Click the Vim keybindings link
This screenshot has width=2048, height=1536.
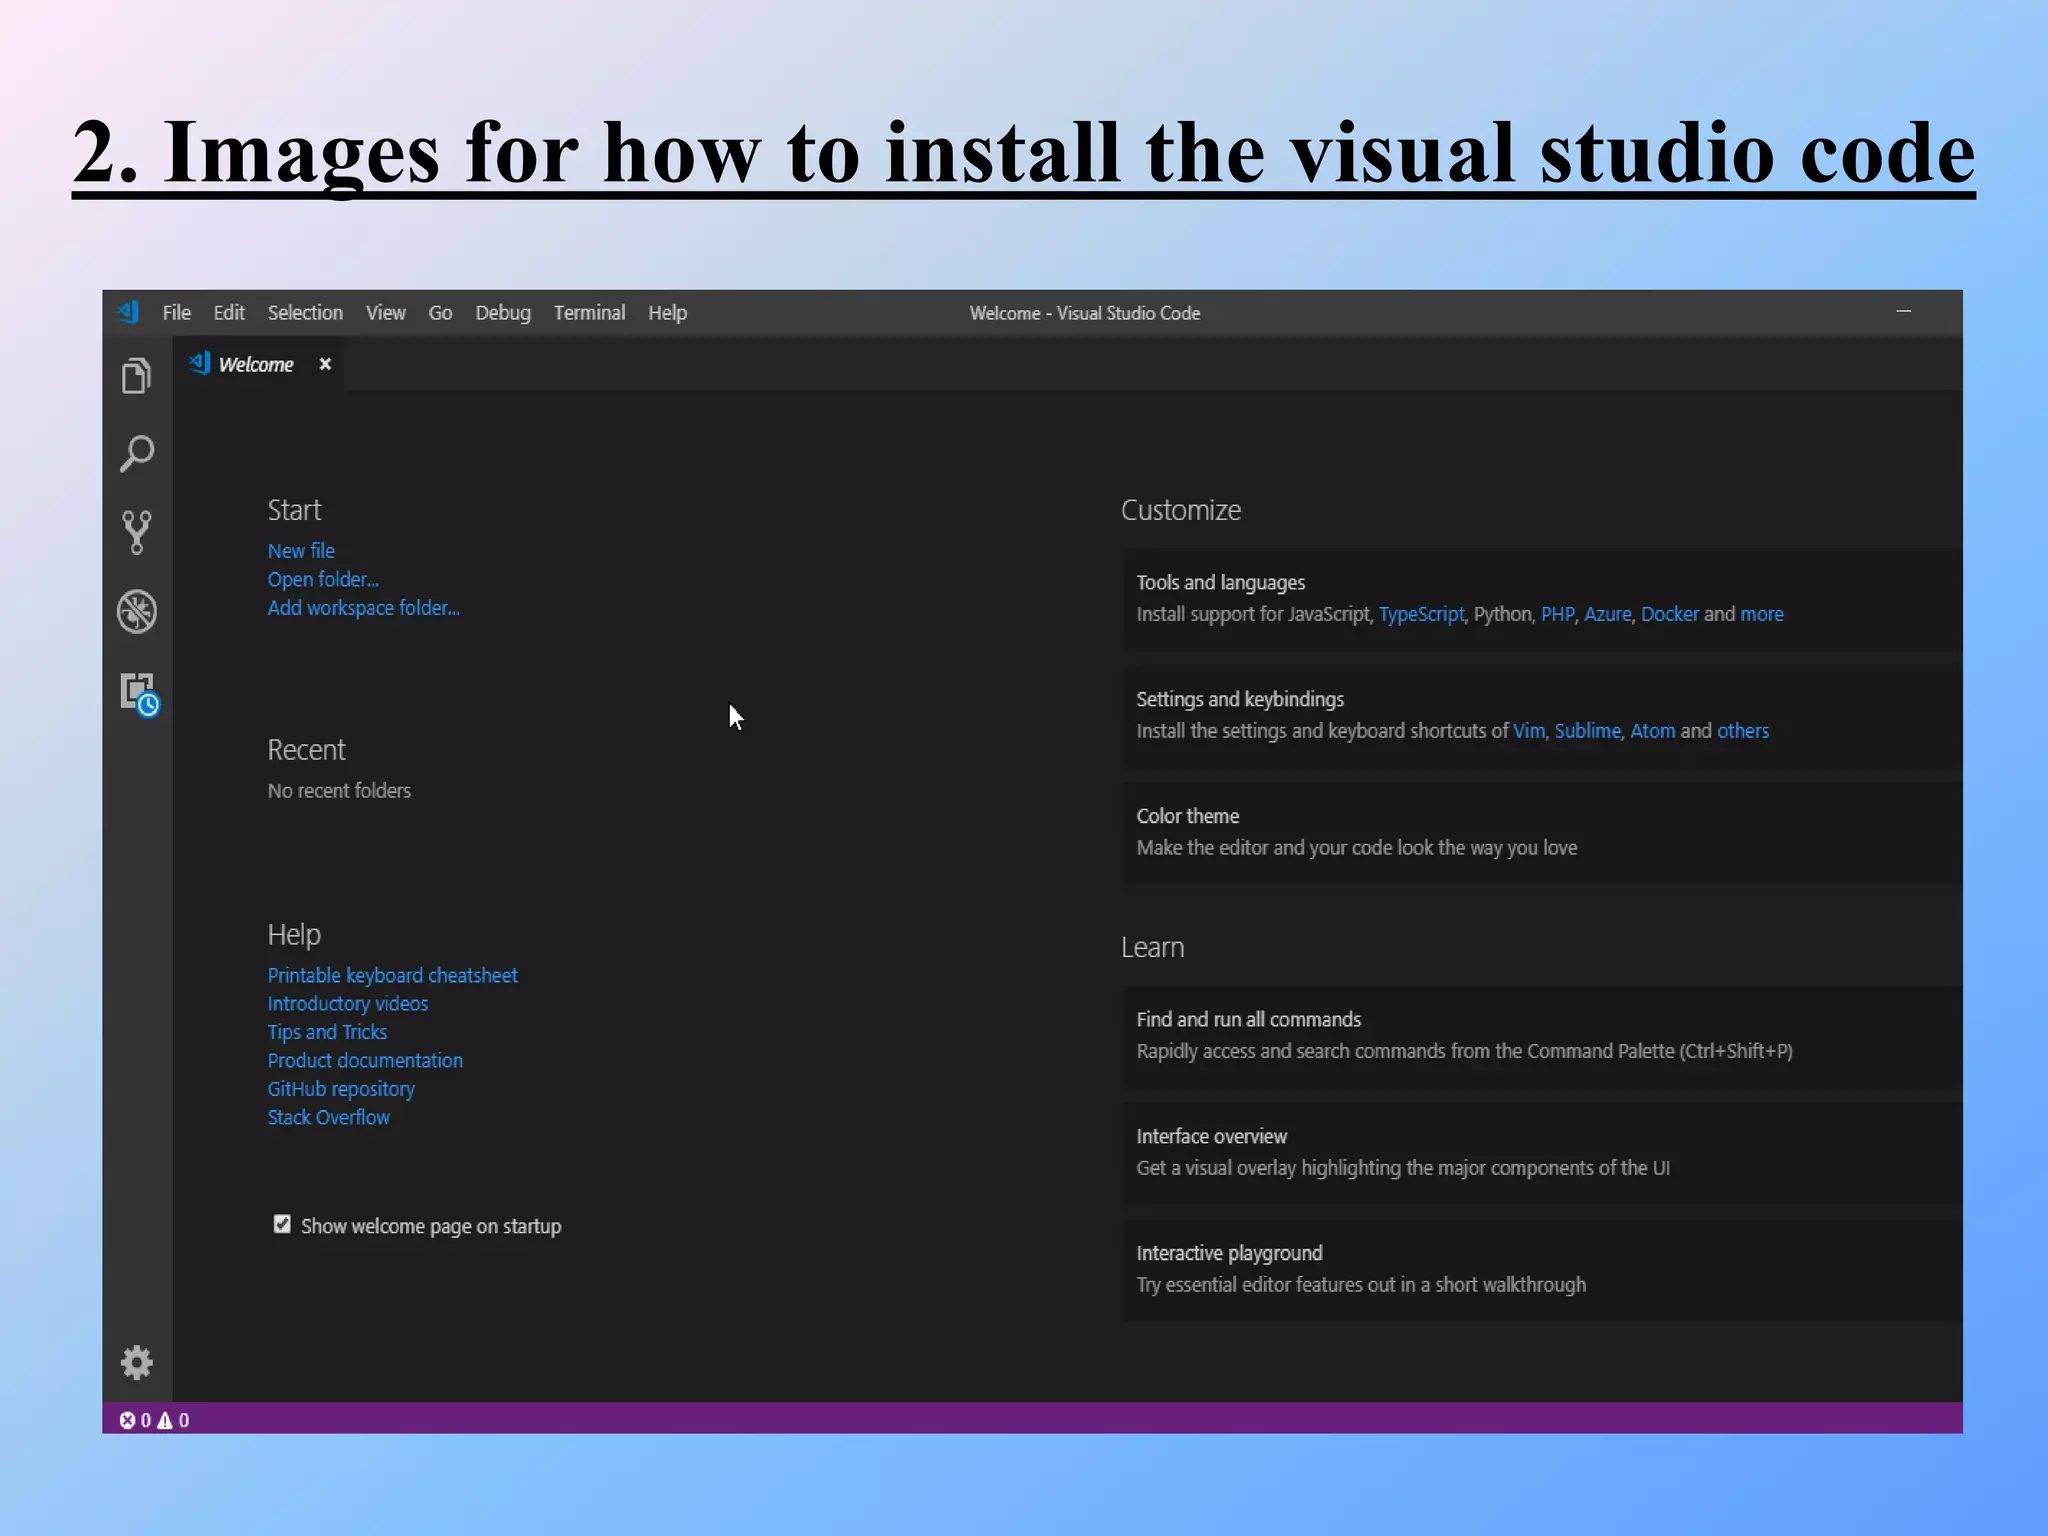pos(1528,731)
